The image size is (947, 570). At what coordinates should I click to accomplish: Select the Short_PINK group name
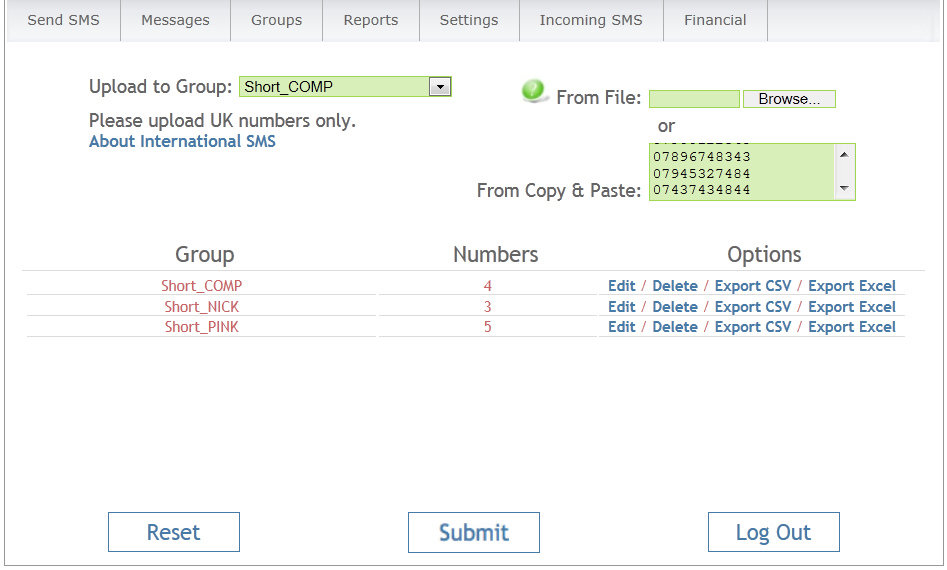coord(201,327)
